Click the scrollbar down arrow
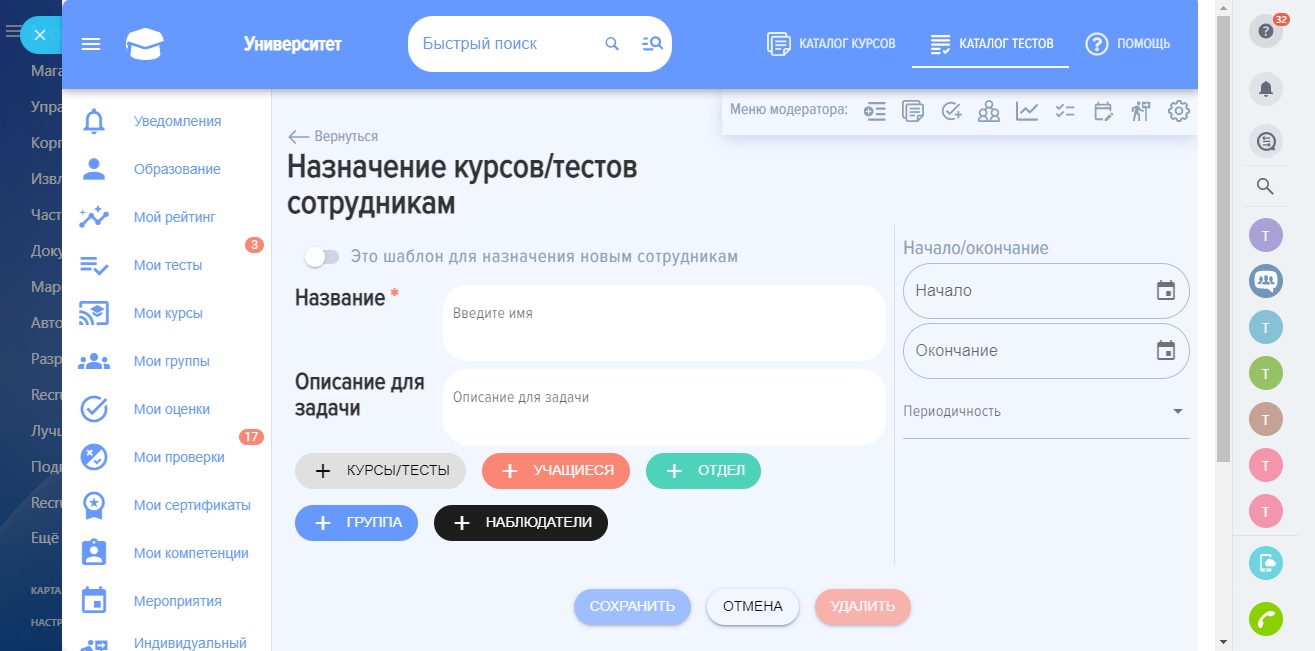 coord(1223,641)
